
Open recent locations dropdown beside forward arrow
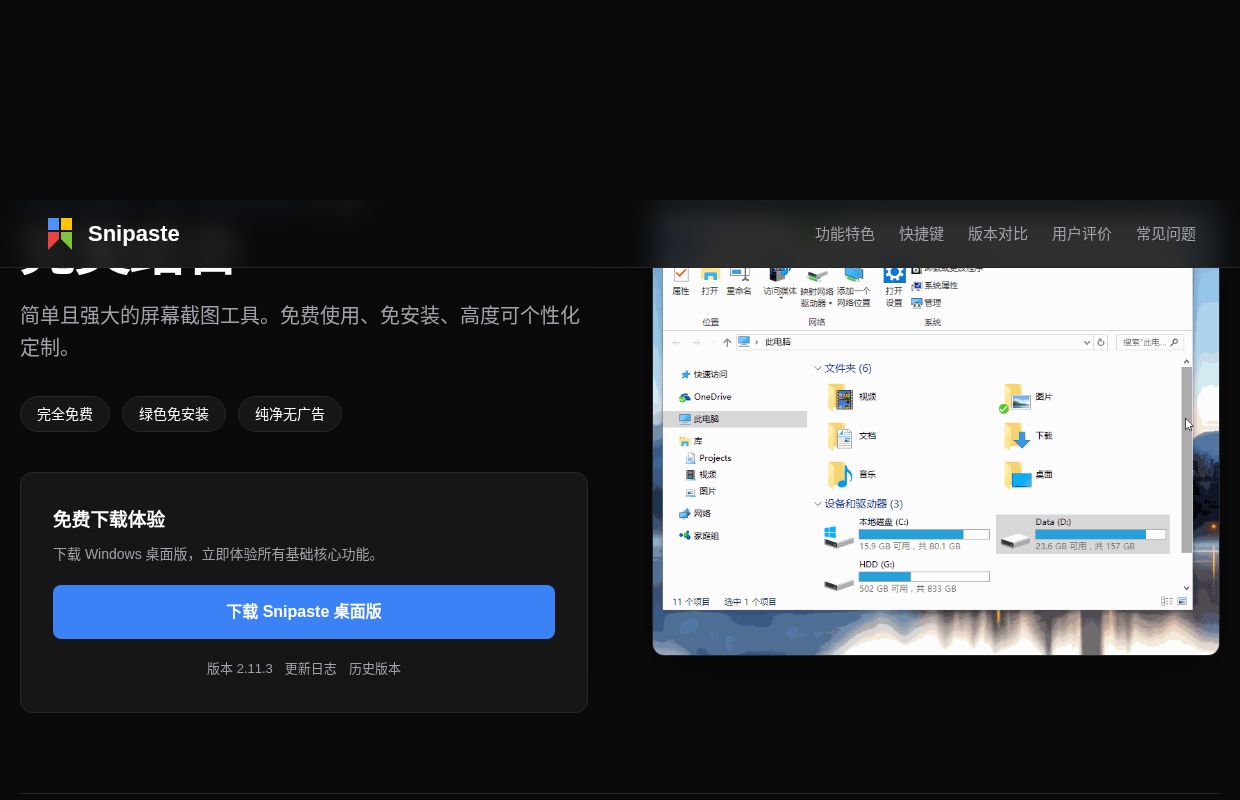pyautogui.click(x=712, y=342)
